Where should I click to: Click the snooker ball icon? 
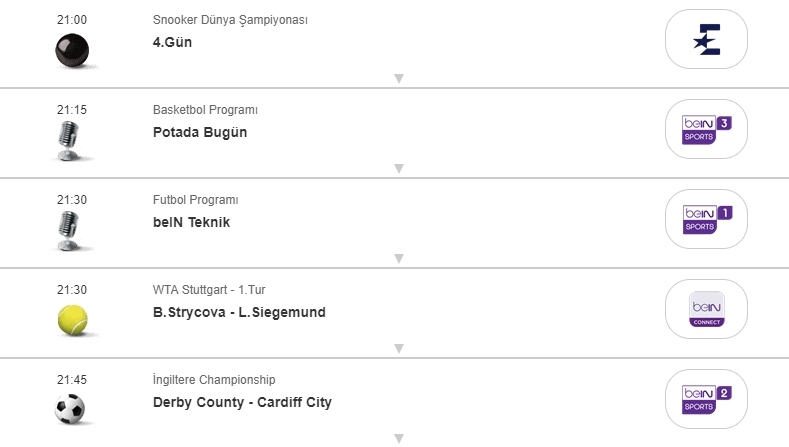pyautogui.click(x=71, y=50)
